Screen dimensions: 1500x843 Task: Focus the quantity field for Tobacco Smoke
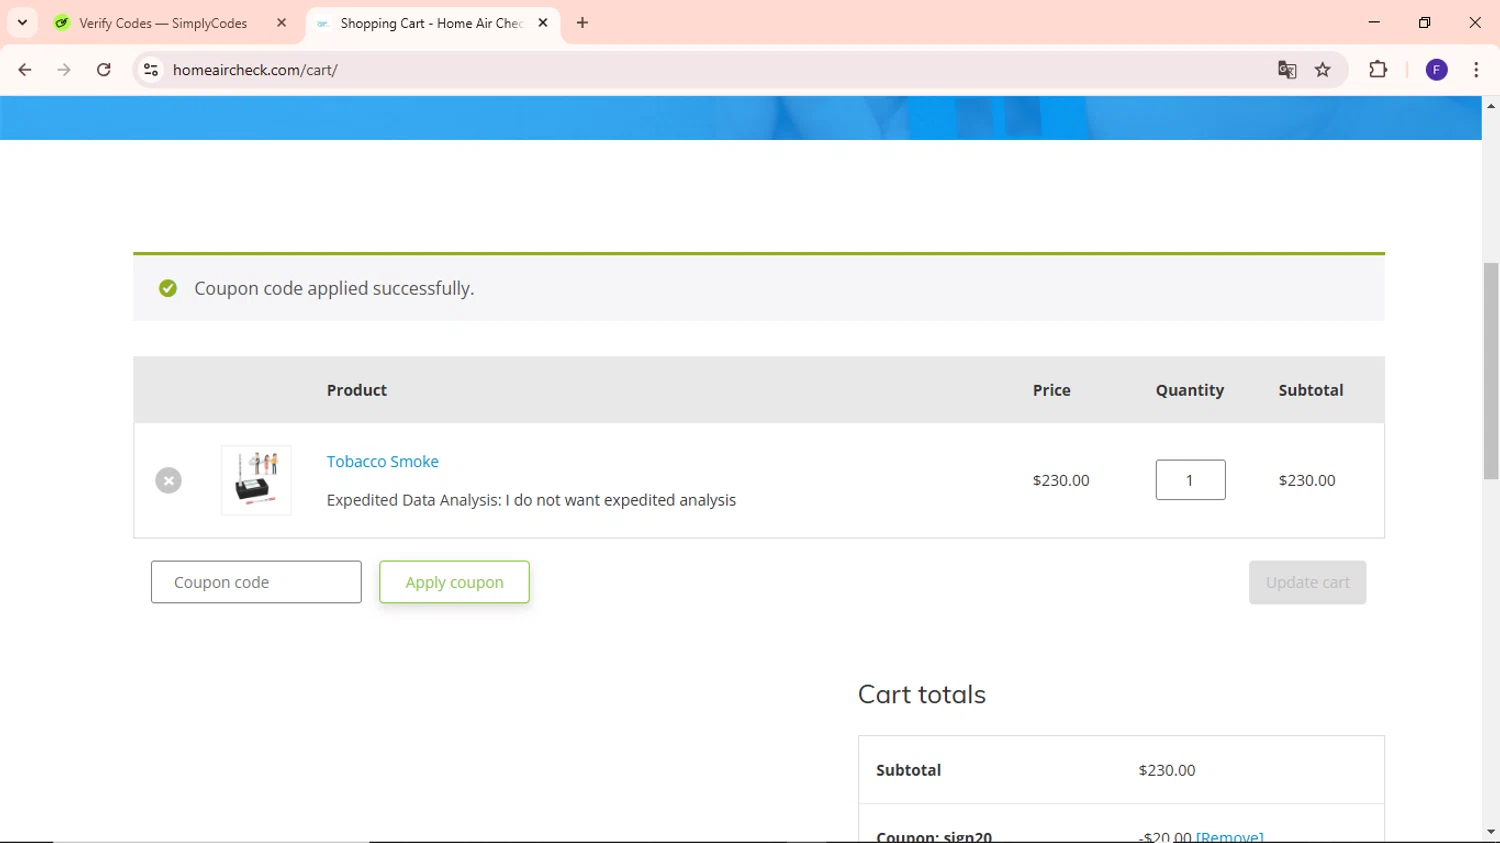pyautogui.click(x=1190, y=480)
